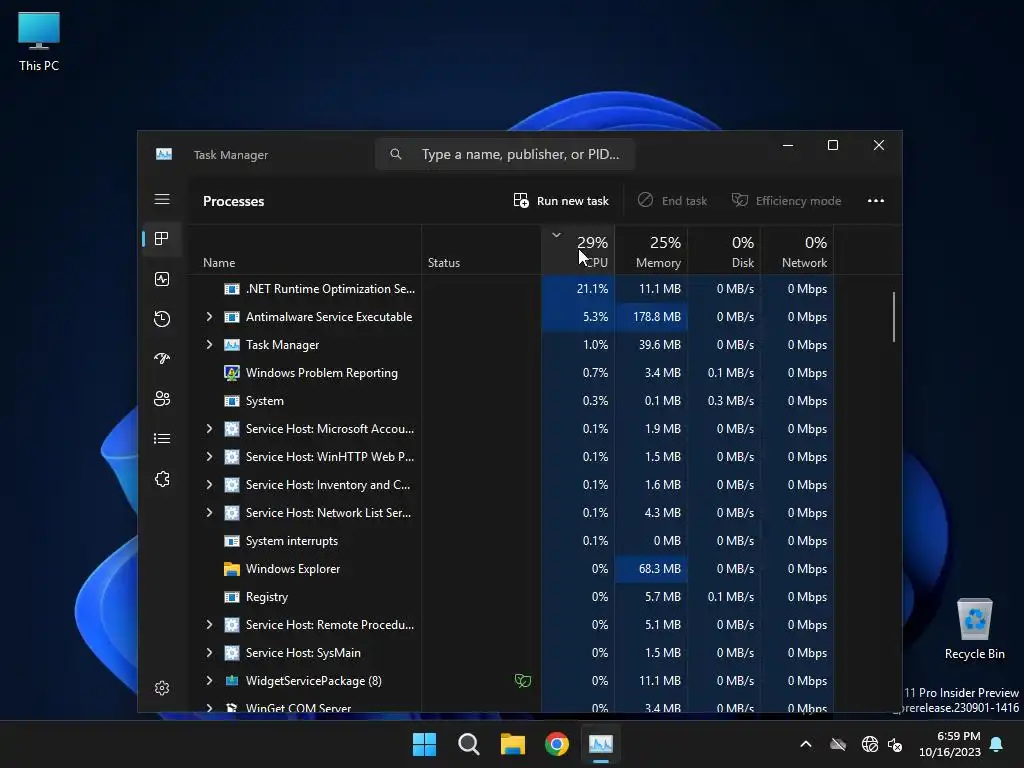Expand Service Host: Network List Ser... row
This screenshot has width=1024, height=768.
[x=209, y=513]
